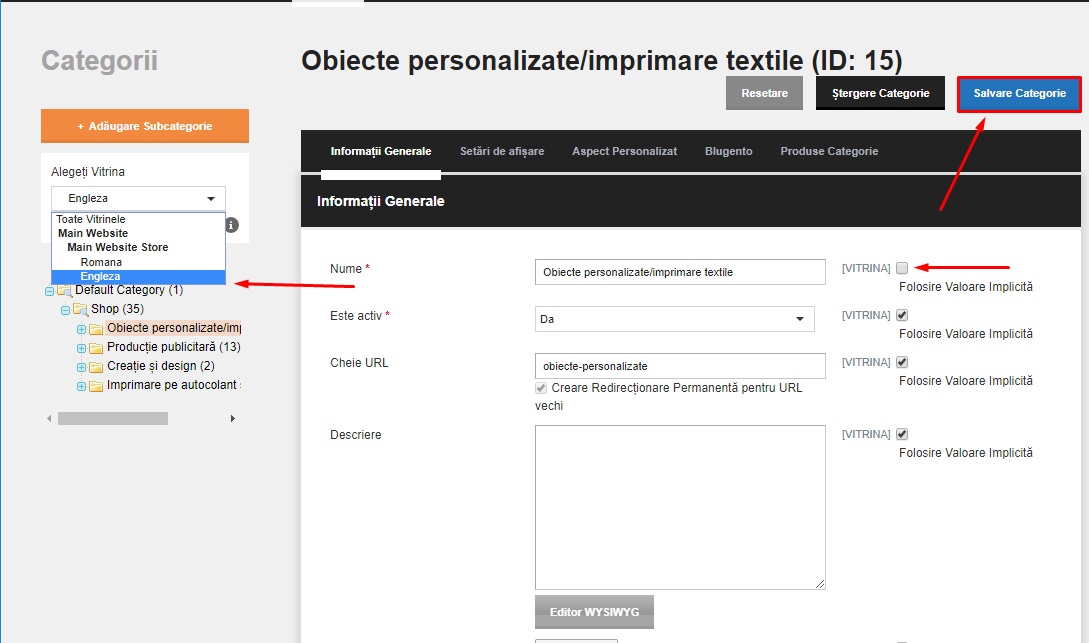Click the Default Category folder icon
Screen dimensions: 1089x643
click(65, 290)
